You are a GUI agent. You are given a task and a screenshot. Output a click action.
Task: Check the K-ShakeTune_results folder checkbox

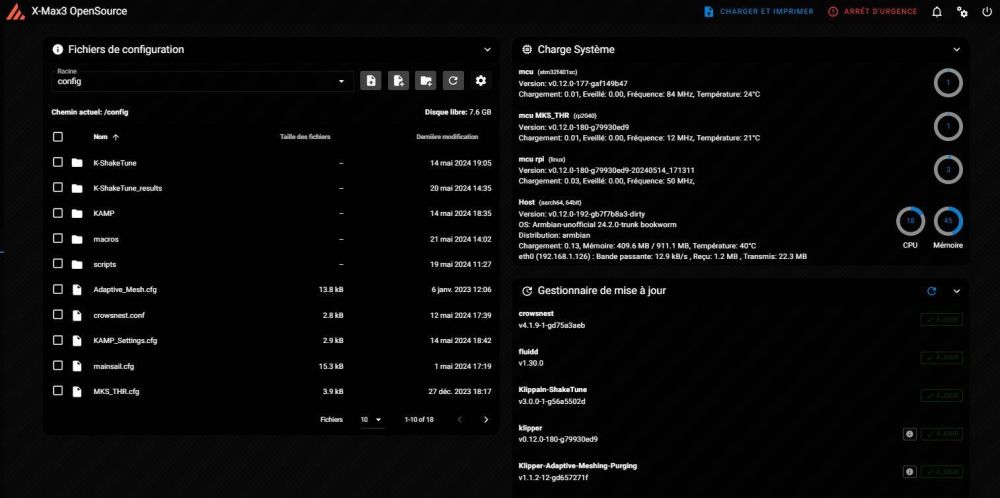58,187
